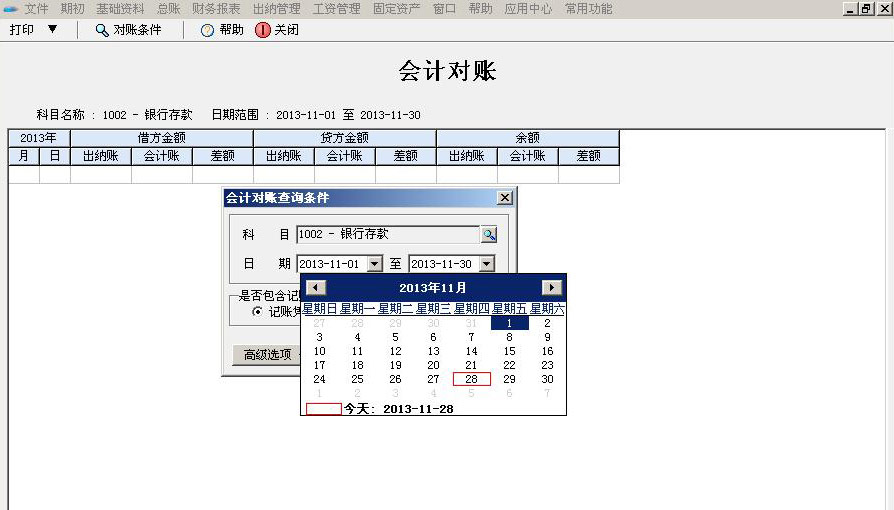Open the end date dropdown arrow
894x510 pixels.
tap(486, 264)
